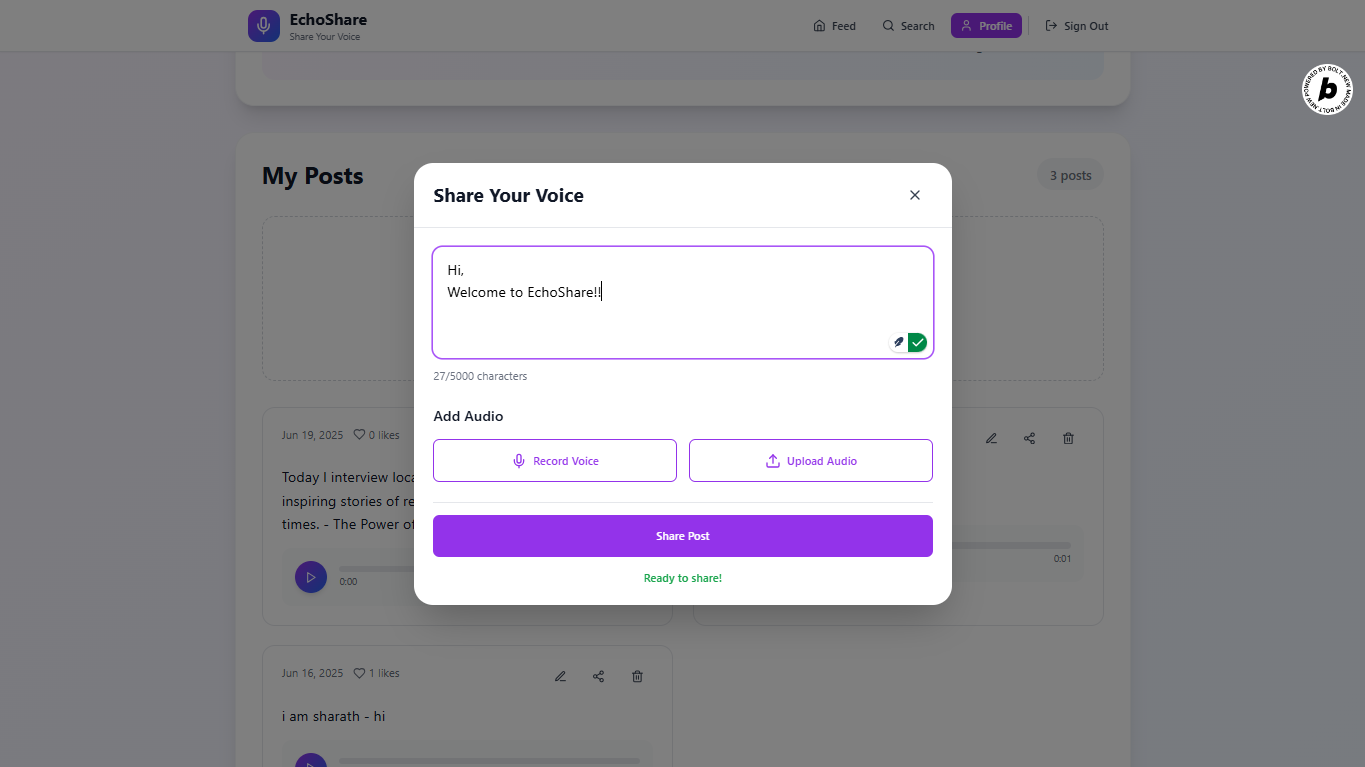Choose Upload Audio option
This screenshot has height=767, width=1365.
pos(811,461)
